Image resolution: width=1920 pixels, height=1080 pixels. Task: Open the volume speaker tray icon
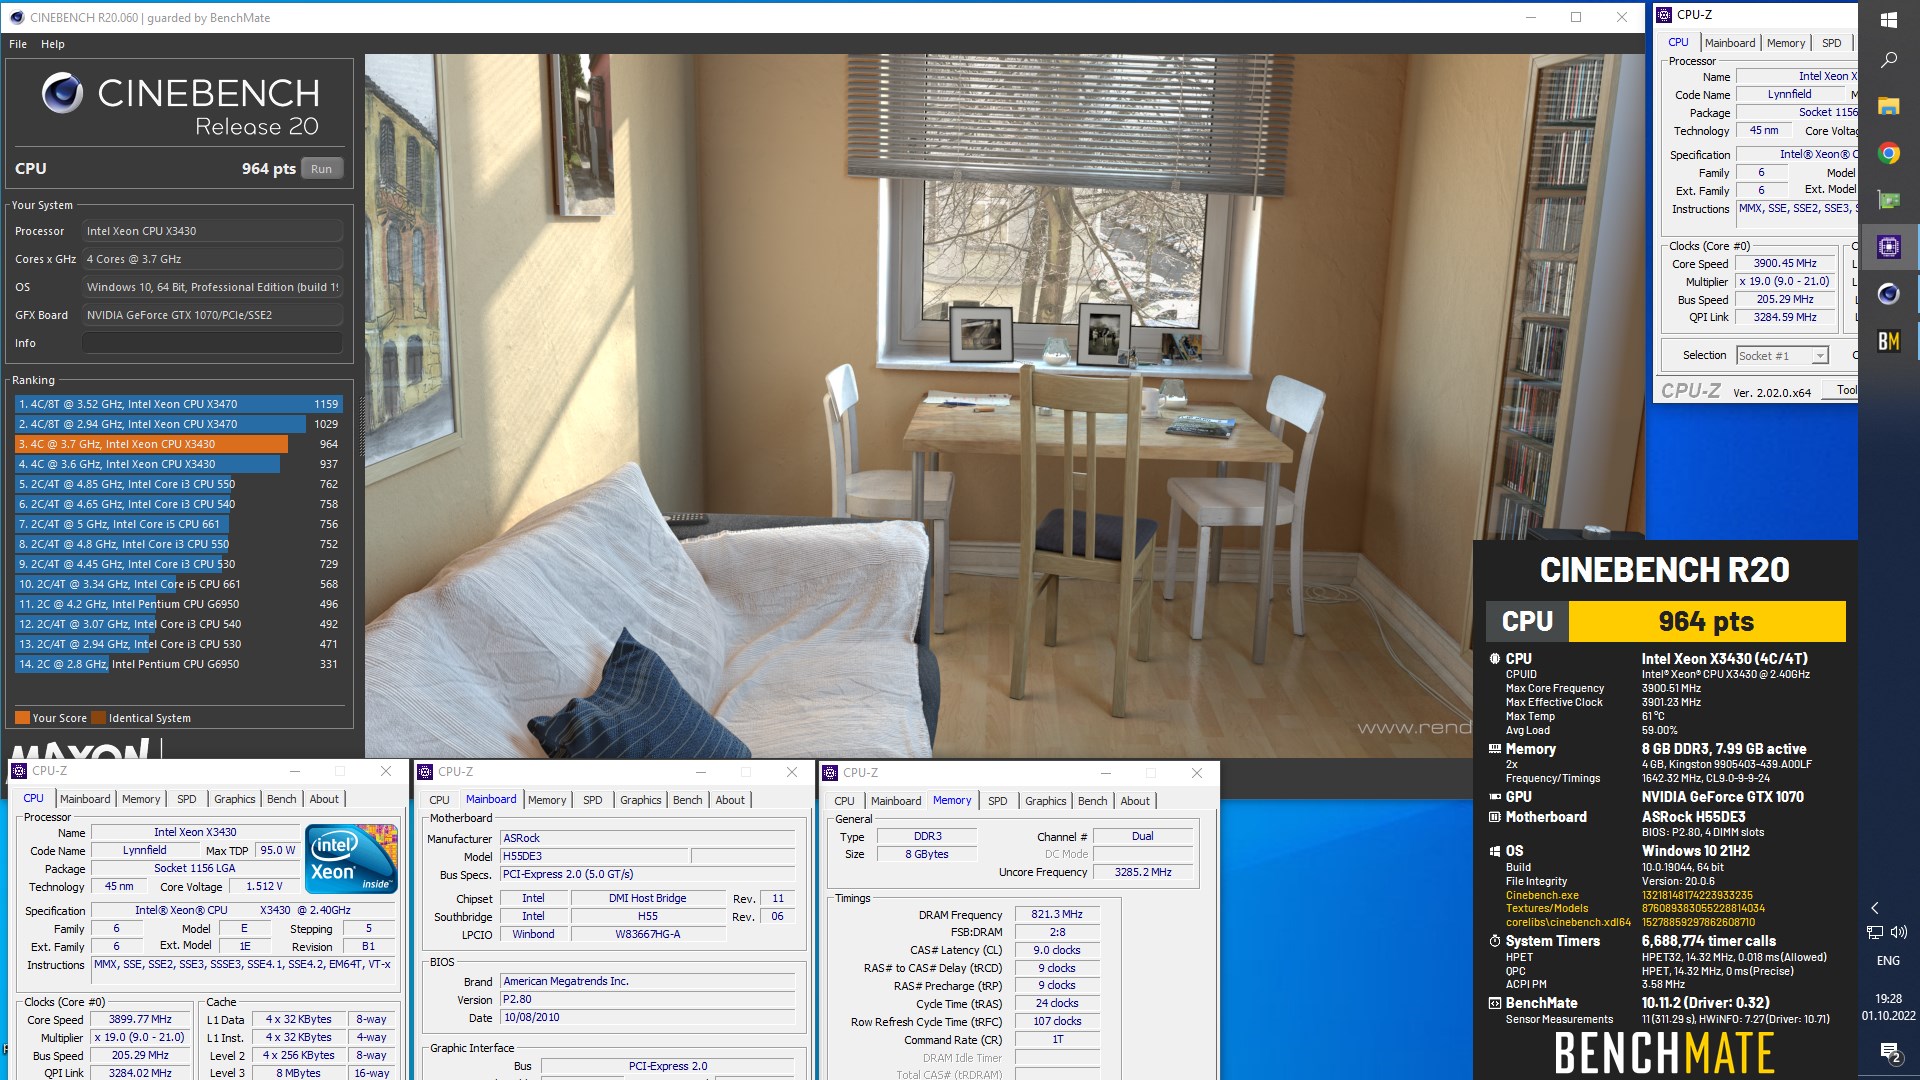point(1899,932)
